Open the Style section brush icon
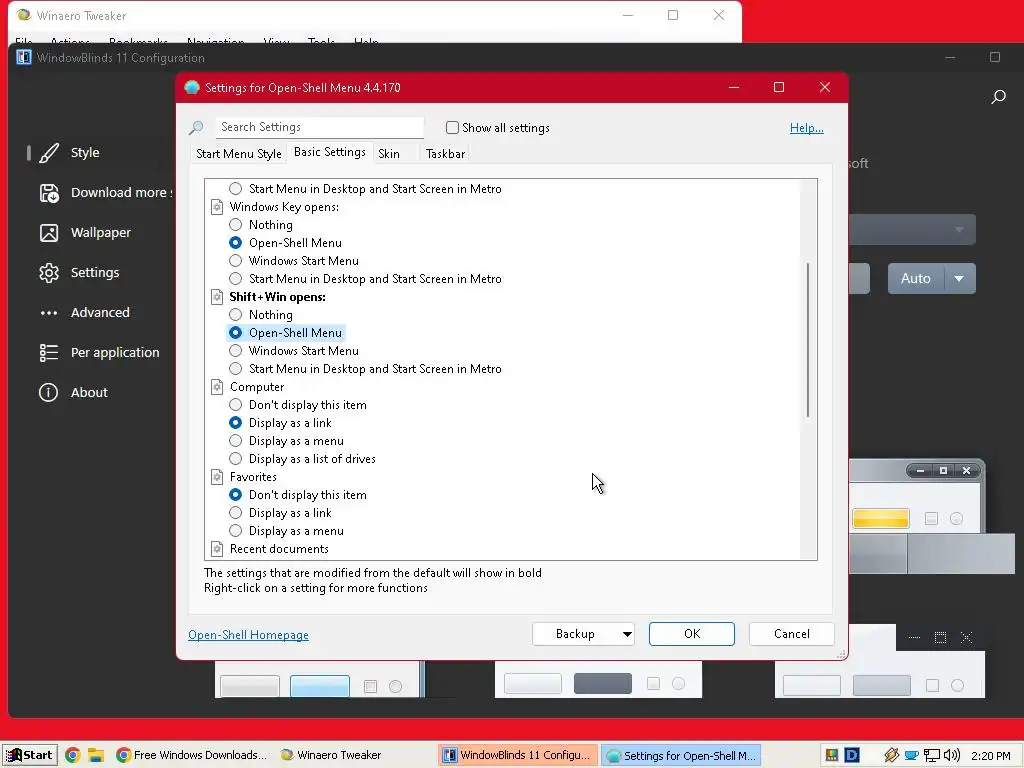The height and width of the screenshot is (768, 1024). click(48, 153)
